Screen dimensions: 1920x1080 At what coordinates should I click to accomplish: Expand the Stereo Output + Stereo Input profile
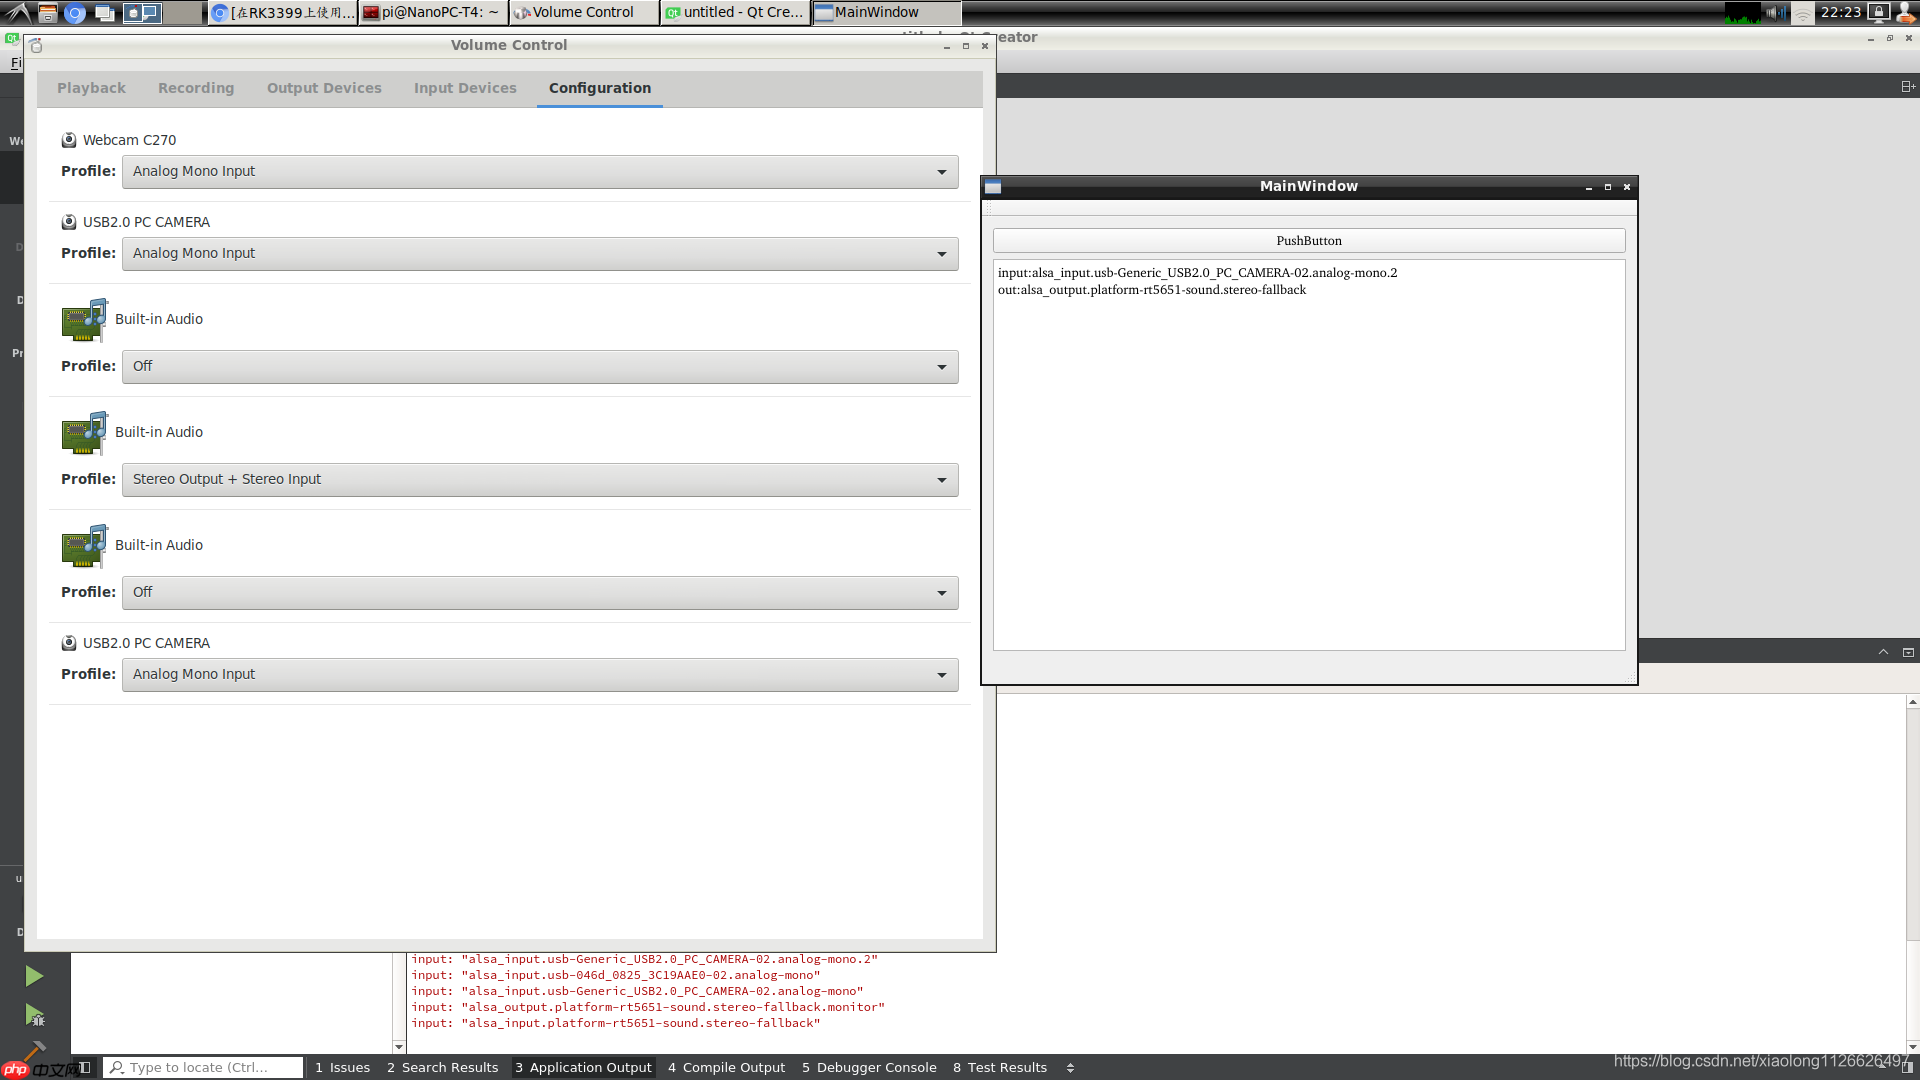click(x=540, y=479)
